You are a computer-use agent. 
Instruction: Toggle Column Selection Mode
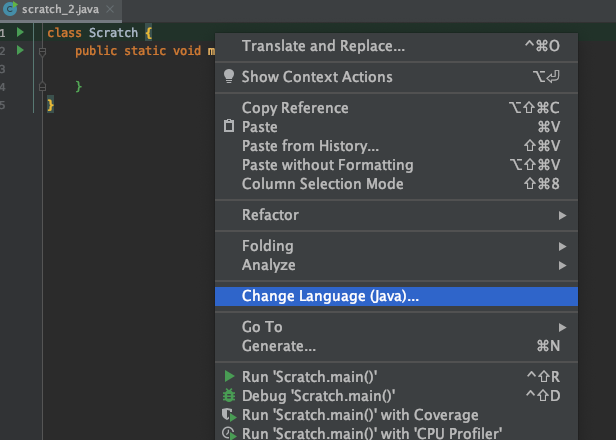(396, 184)
